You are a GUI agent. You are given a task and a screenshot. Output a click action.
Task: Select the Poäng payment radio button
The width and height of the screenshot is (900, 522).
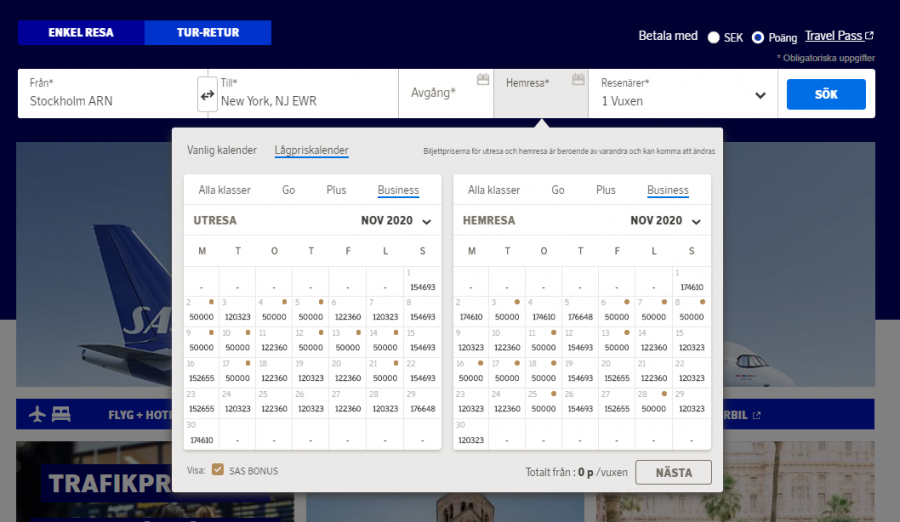758,37
